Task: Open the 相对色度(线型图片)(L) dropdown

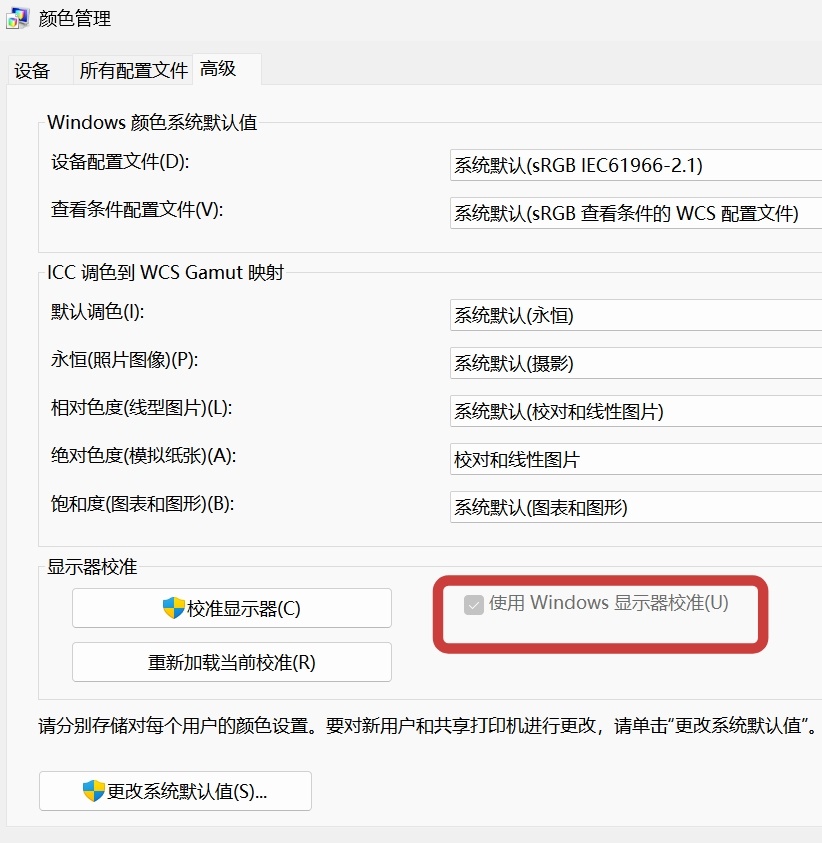Action: click(x=636, y=411)
